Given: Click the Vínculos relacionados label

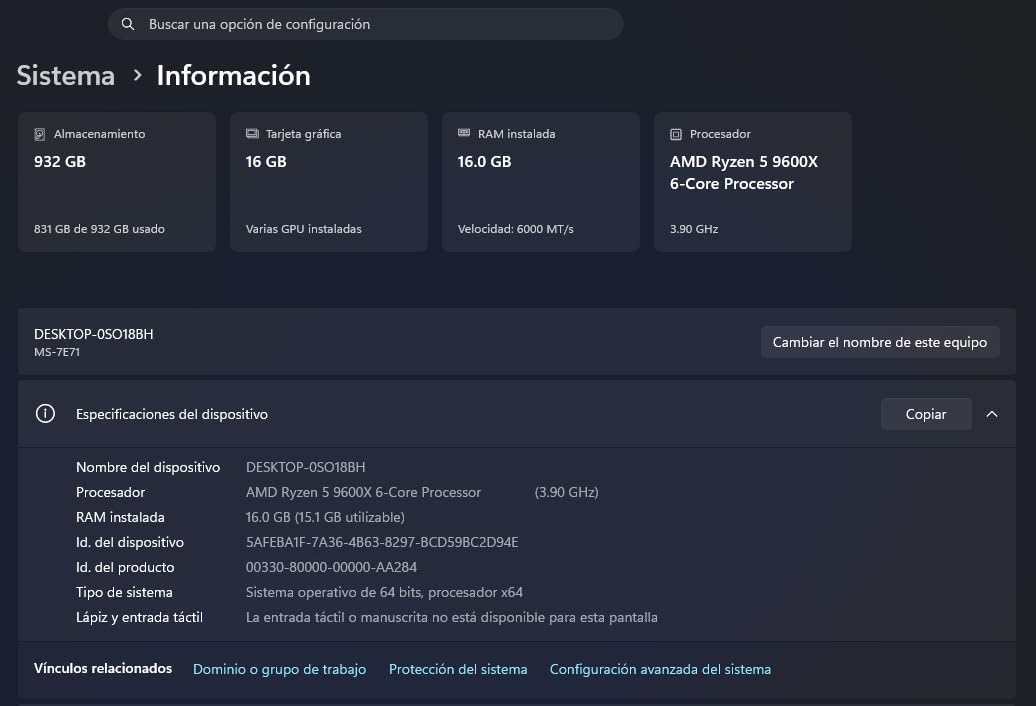Looking at the screenshot, I should pos(103,668).
